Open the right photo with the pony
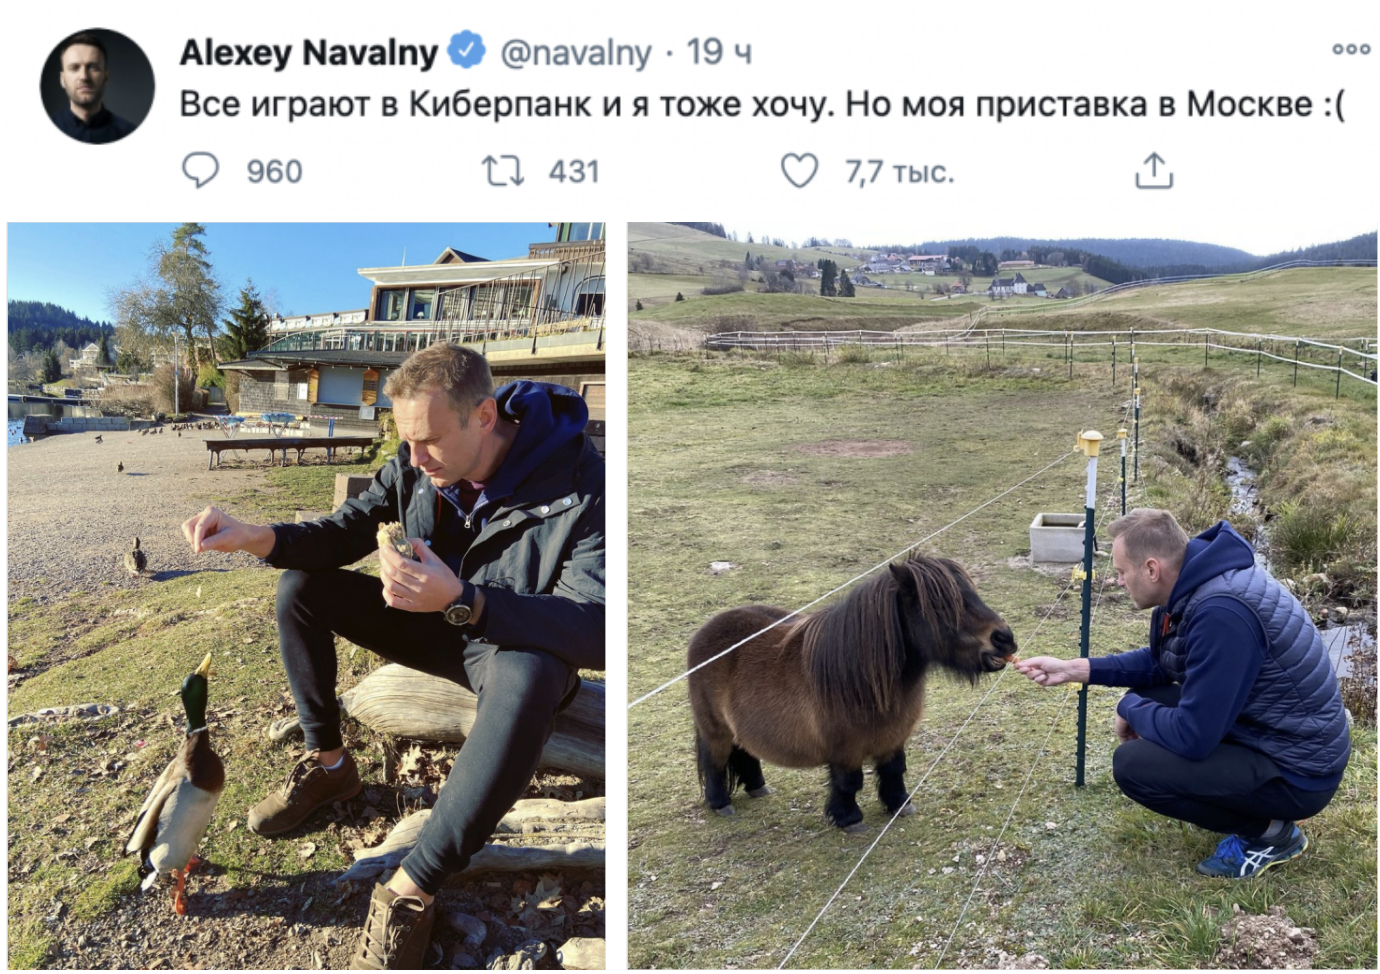This screenshot has height=974, width=1380. pos(1002,596)
